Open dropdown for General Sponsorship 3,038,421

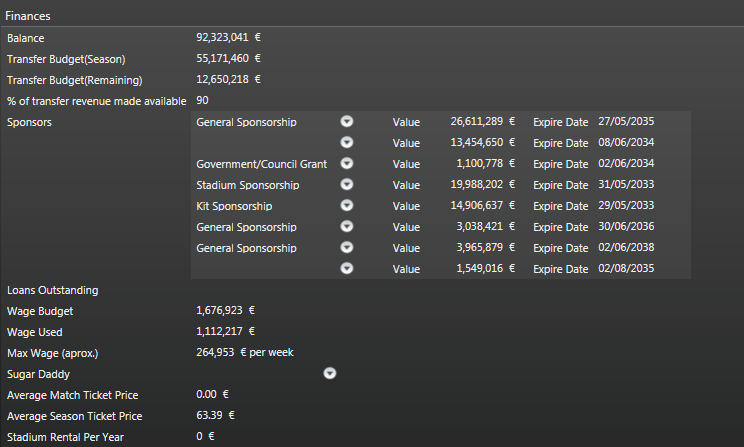(347, 226)
